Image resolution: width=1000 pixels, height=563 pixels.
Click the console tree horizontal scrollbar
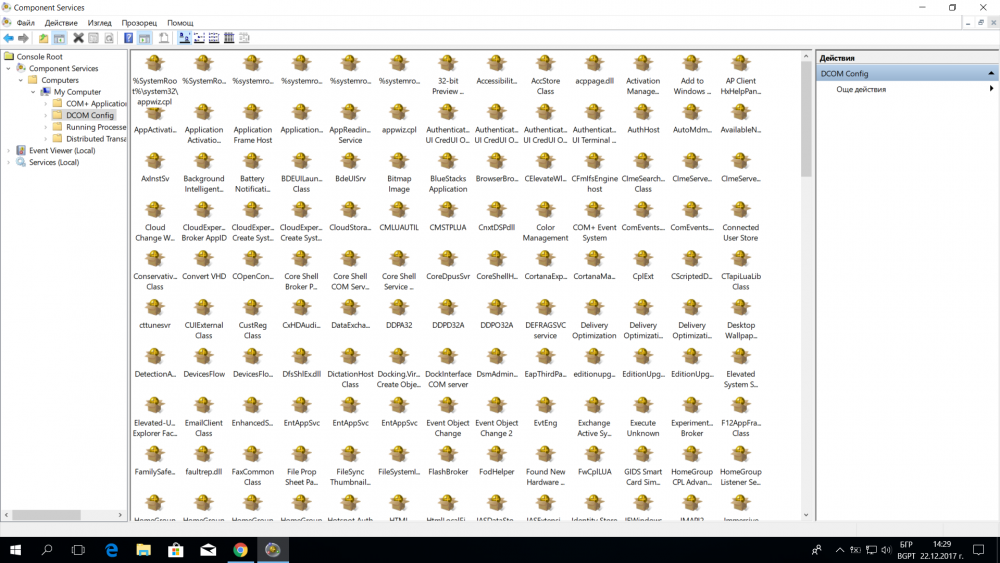tap(46, 515)
